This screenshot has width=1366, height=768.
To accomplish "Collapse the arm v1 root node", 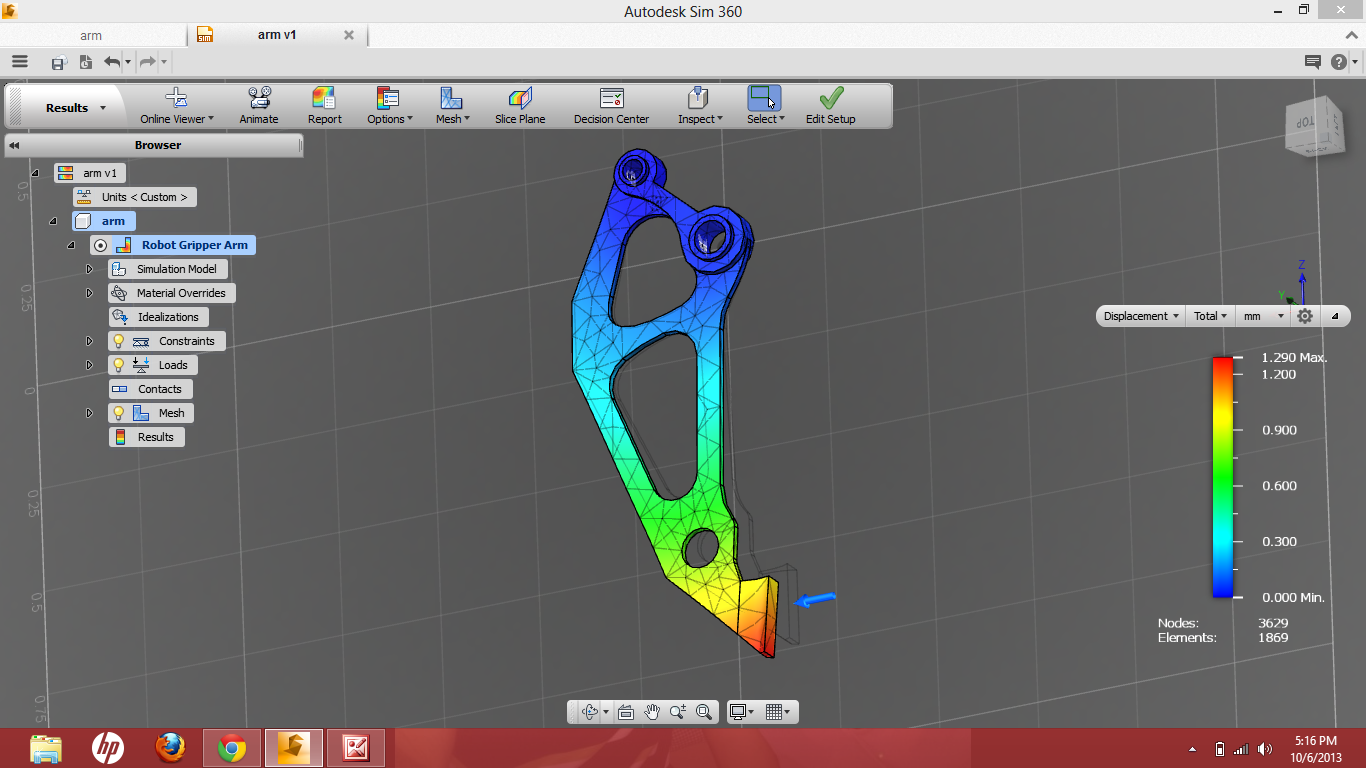I will tap(35, 173).
